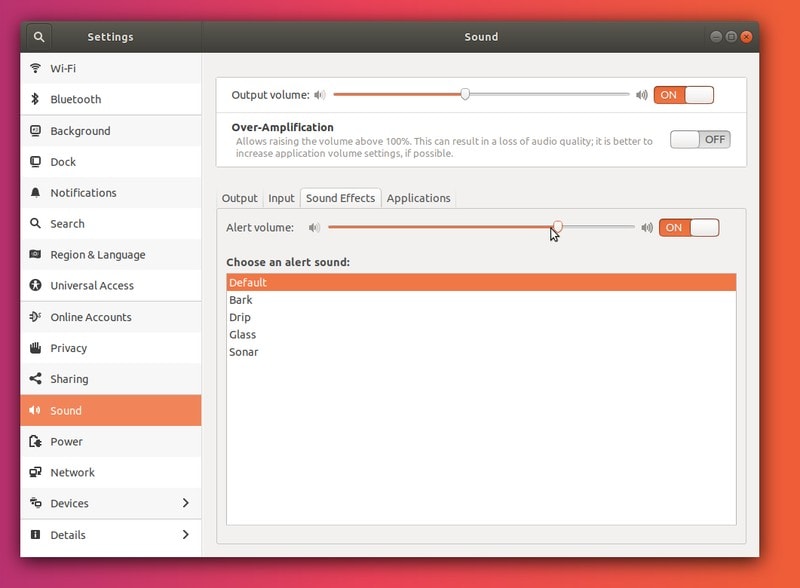The height and width of the screenshot is (588, 800).
Task: Switch to the Output tab
Action: [x=240, y=198]
